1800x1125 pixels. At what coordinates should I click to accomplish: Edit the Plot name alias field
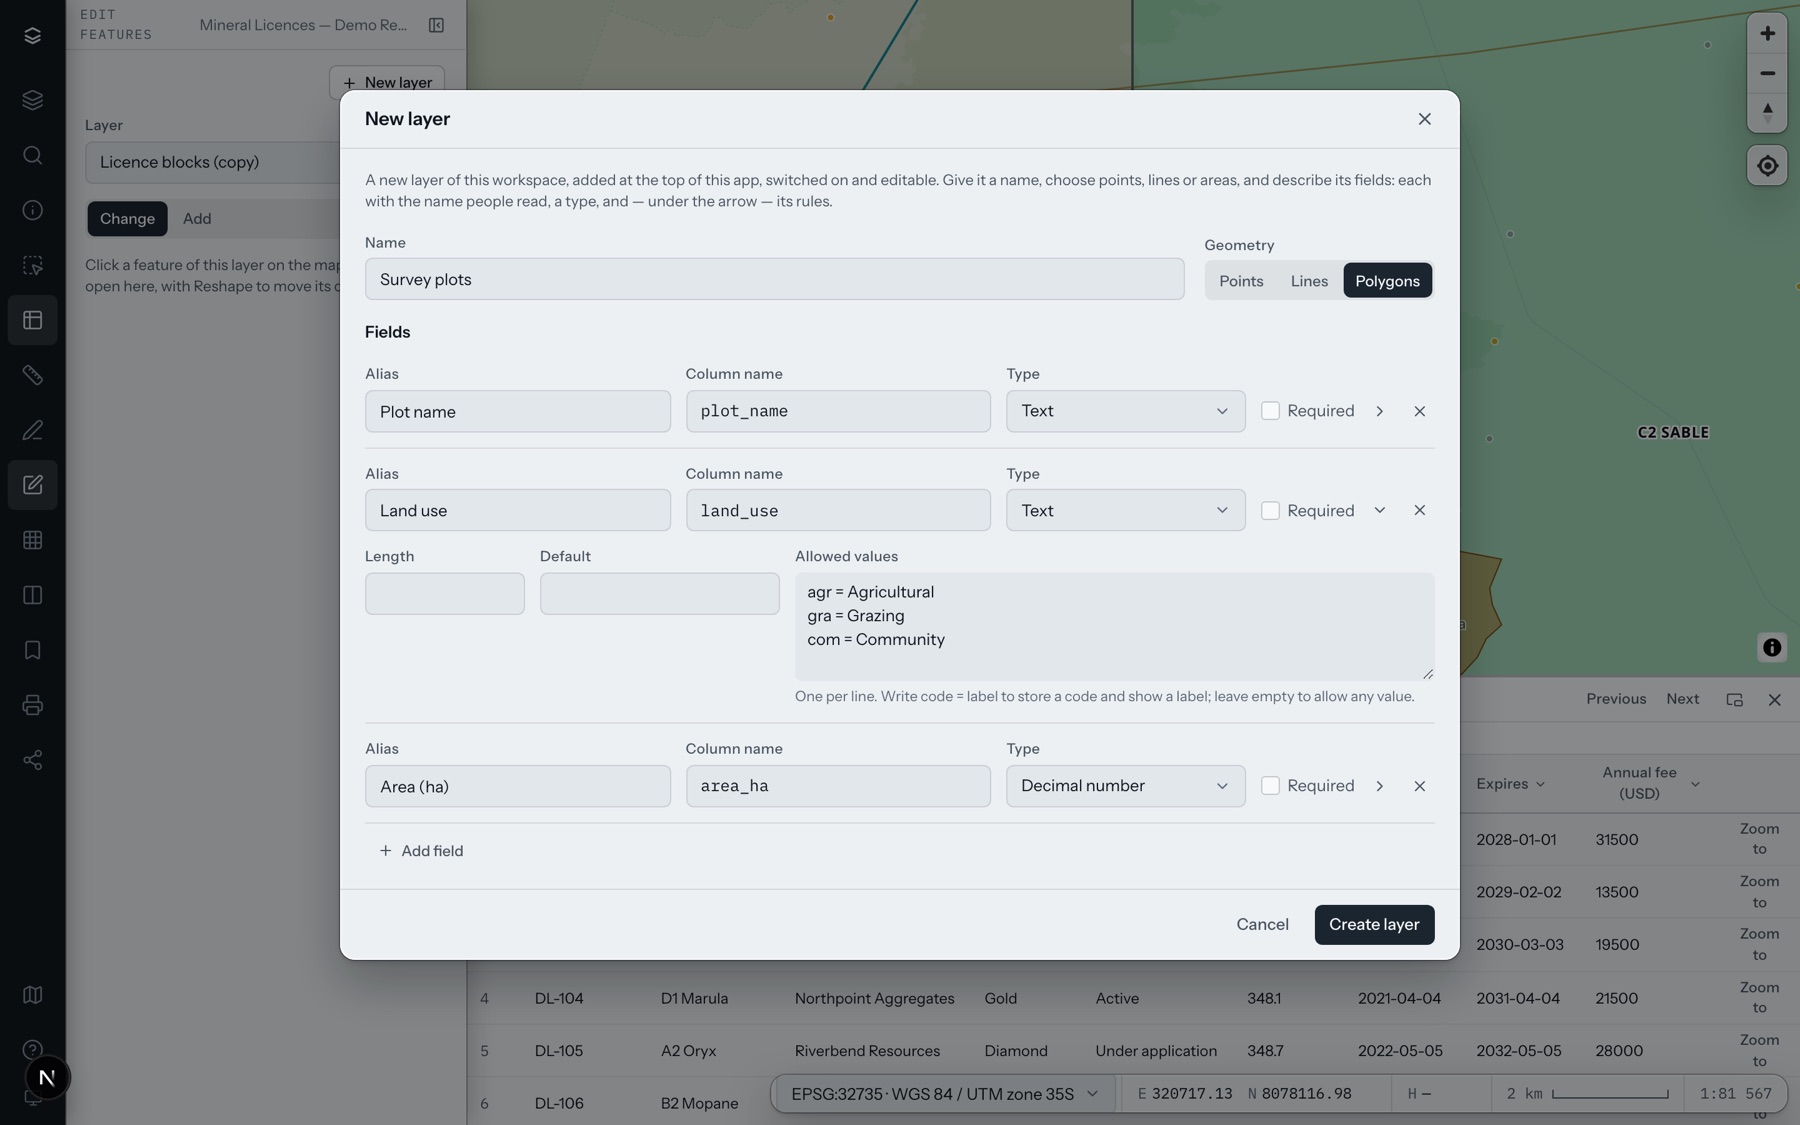(517, 411)
